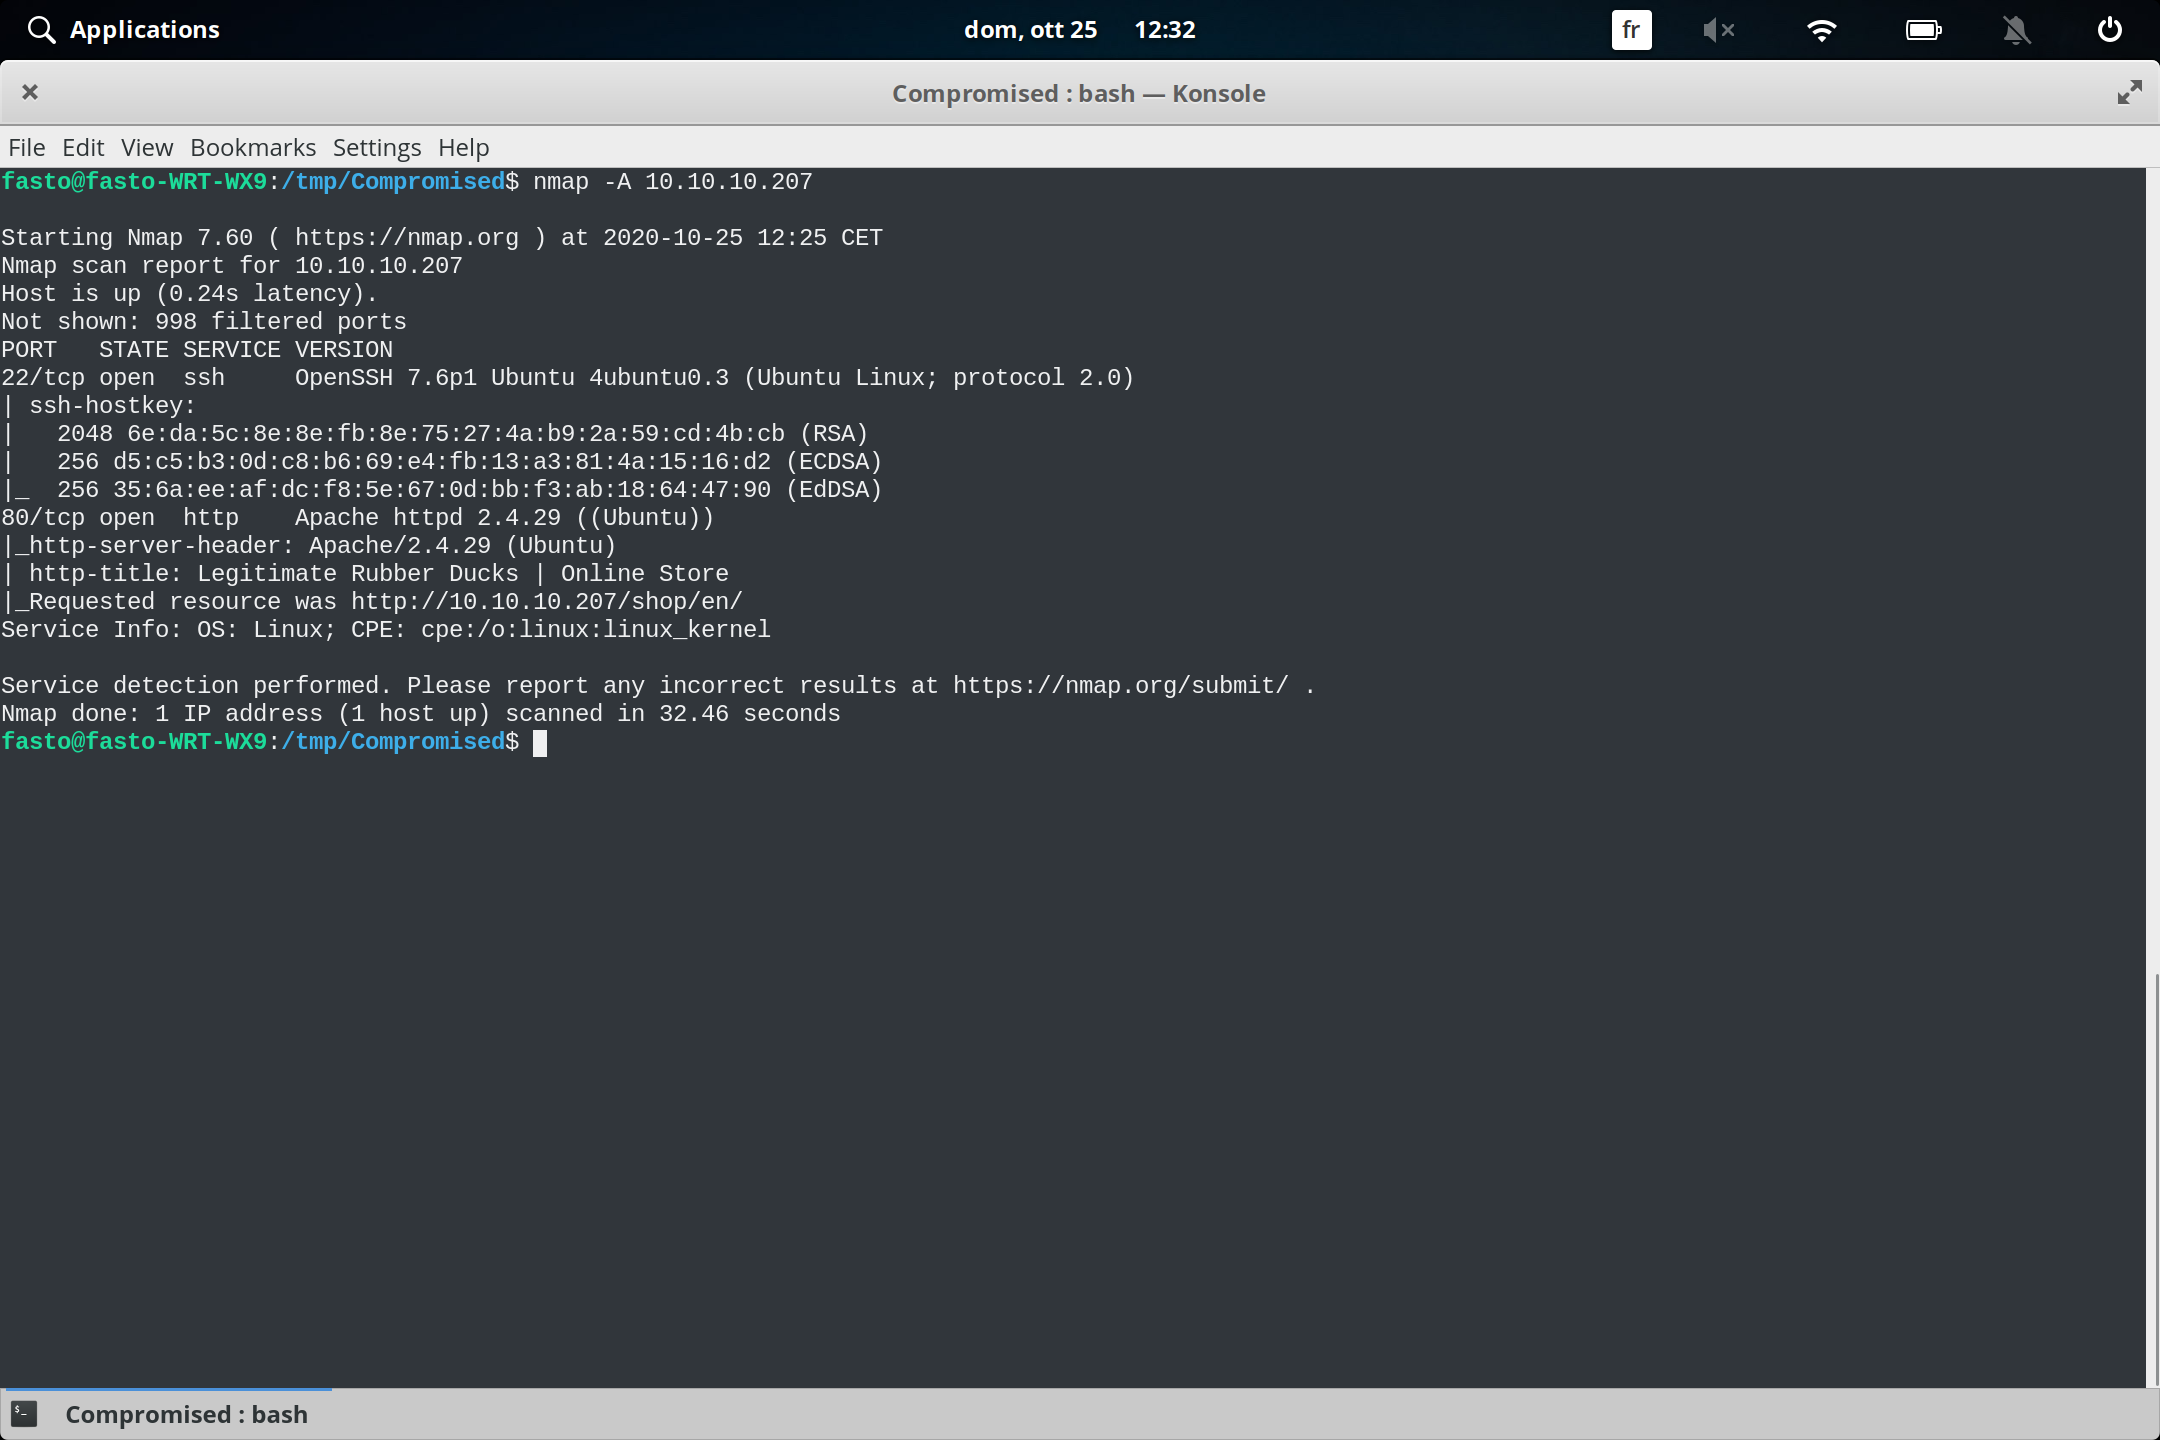2160x1440 pixels.
Task: Click the Wi-Fi signal icon in the tray
Action: (x=1823, y=29)
